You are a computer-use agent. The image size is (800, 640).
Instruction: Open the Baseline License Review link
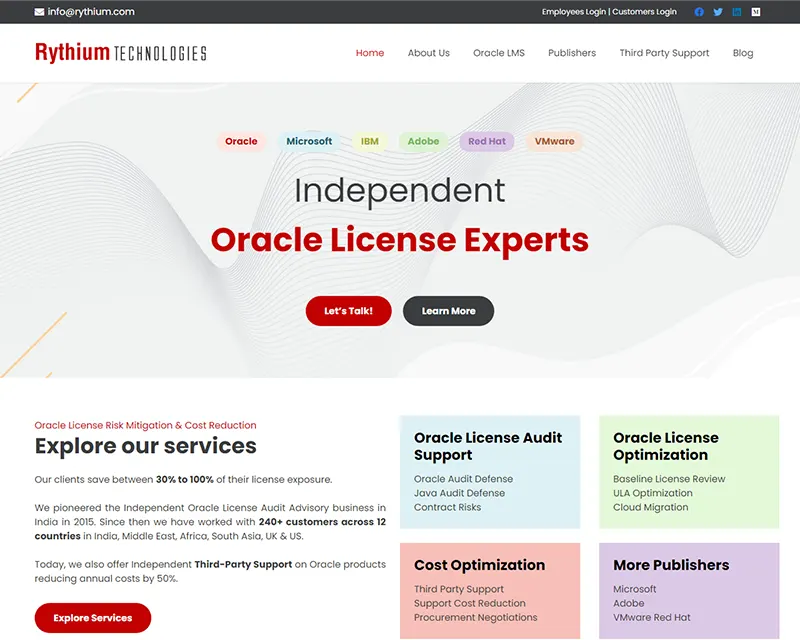pos(669,479)
